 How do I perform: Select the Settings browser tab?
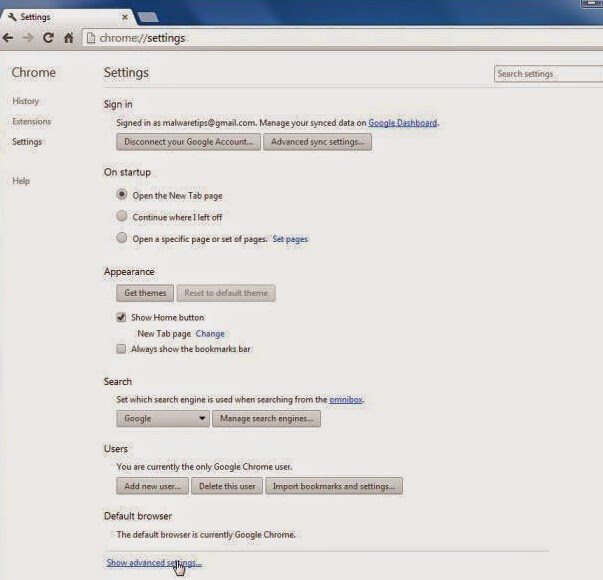click(x=67, y=17)
